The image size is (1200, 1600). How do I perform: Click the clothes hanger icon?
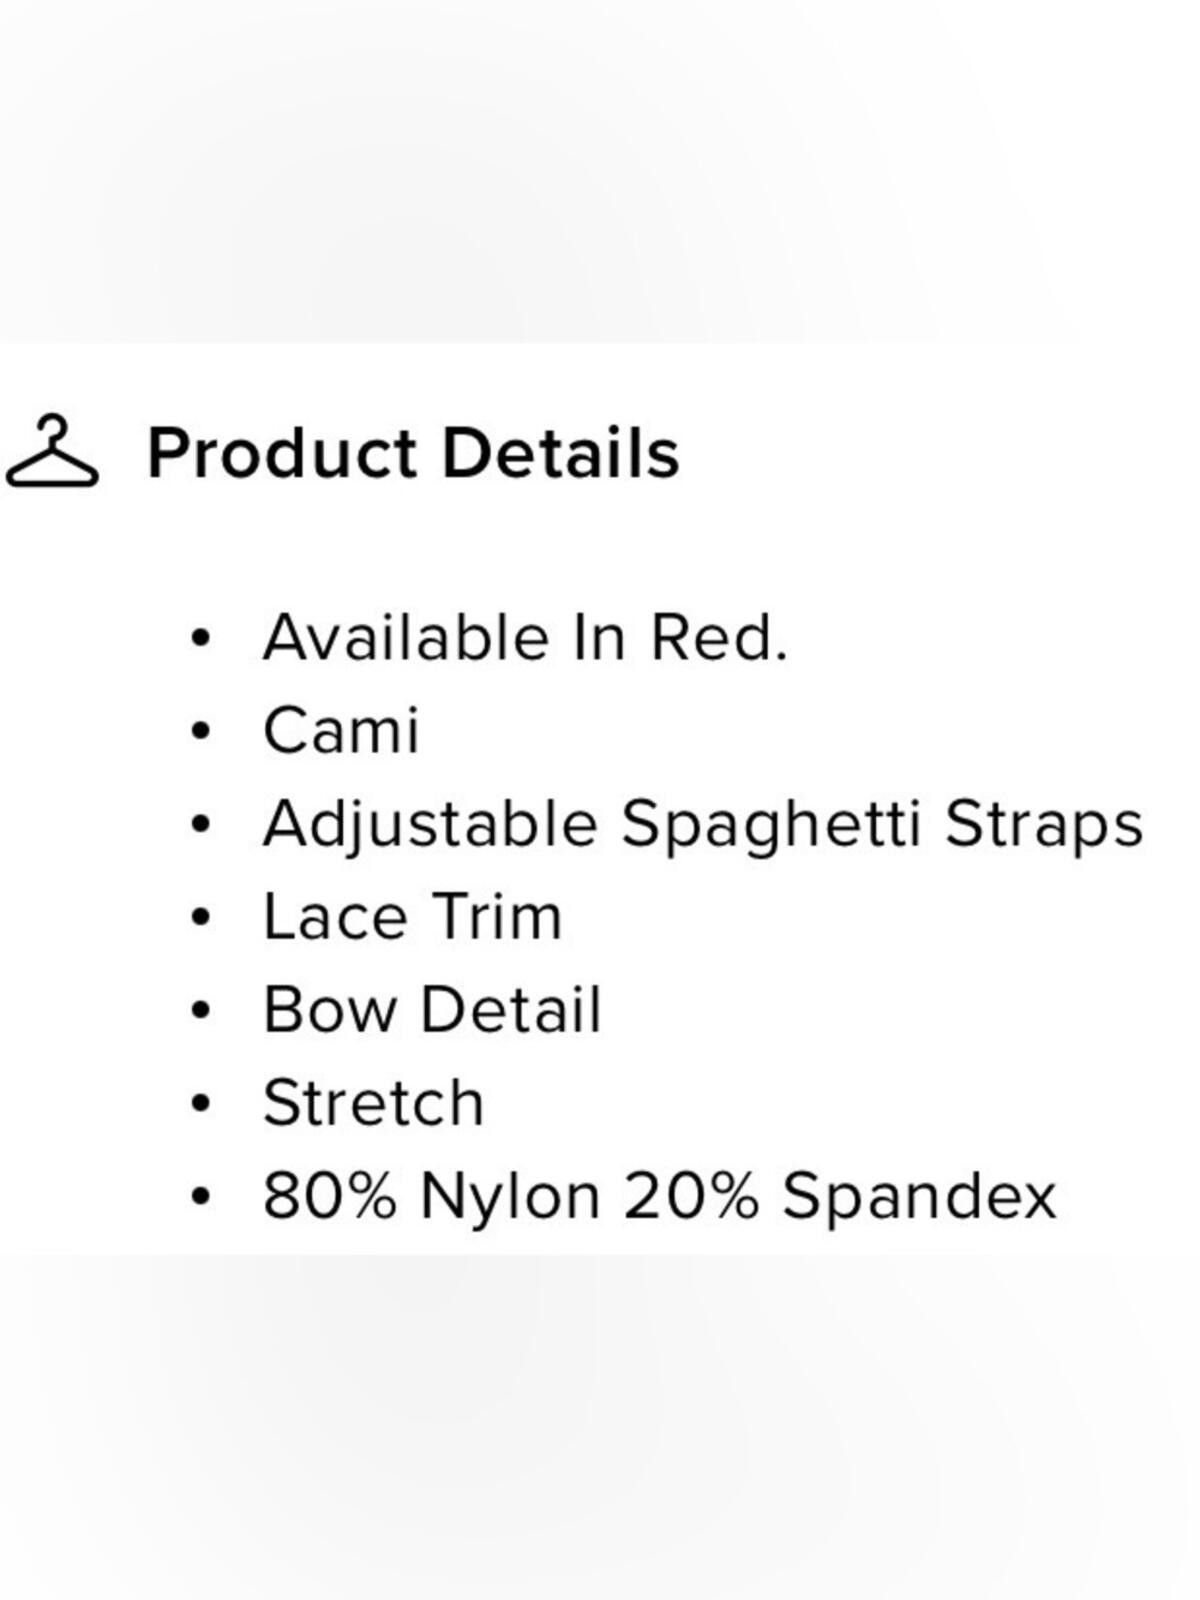click(52, 451)
